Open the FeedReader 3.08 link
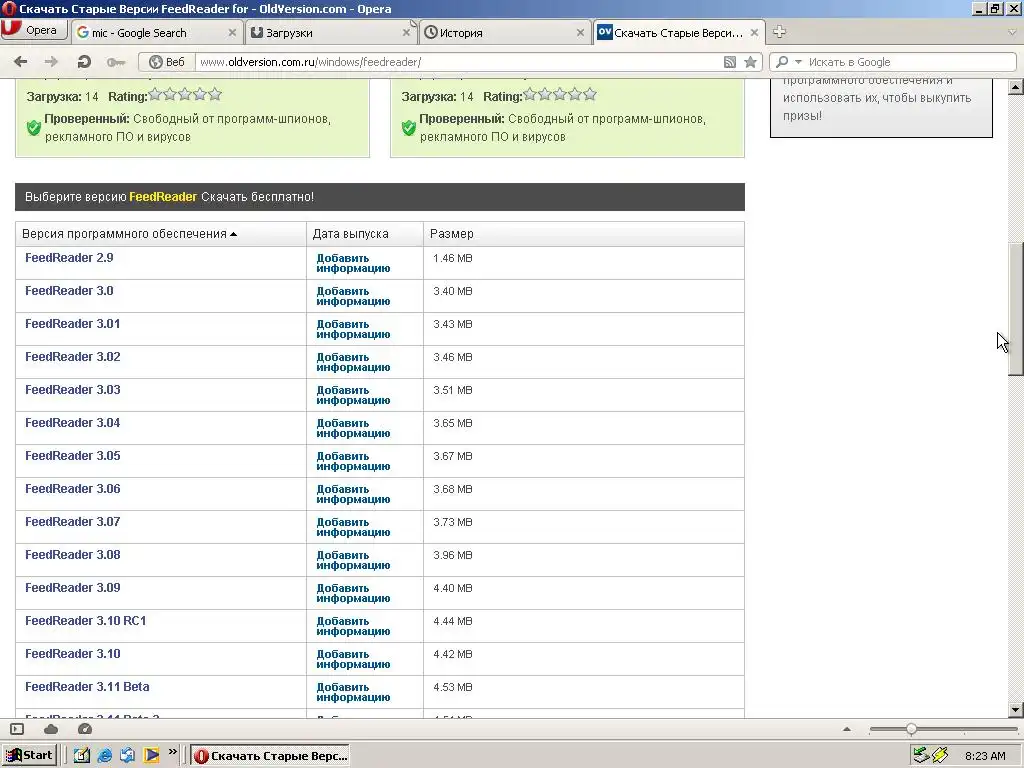The width and height of the screenshot is (1024, 768). tap(72, 554)
